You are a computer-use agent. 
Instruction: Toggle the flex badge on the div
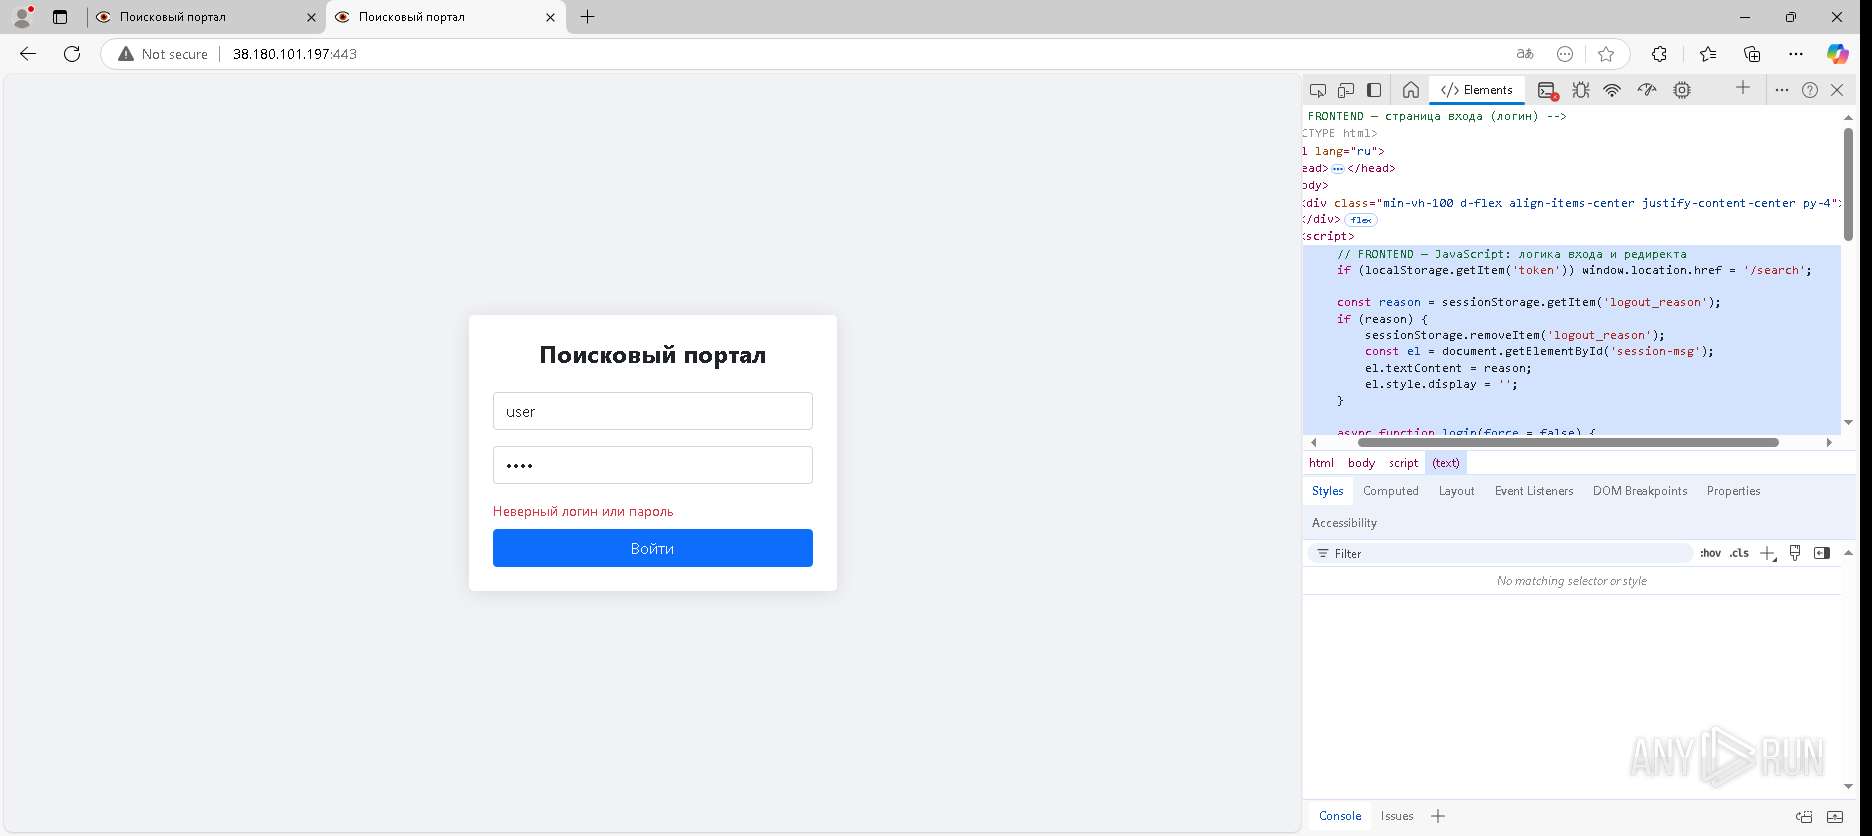(x=1361, y=220)
